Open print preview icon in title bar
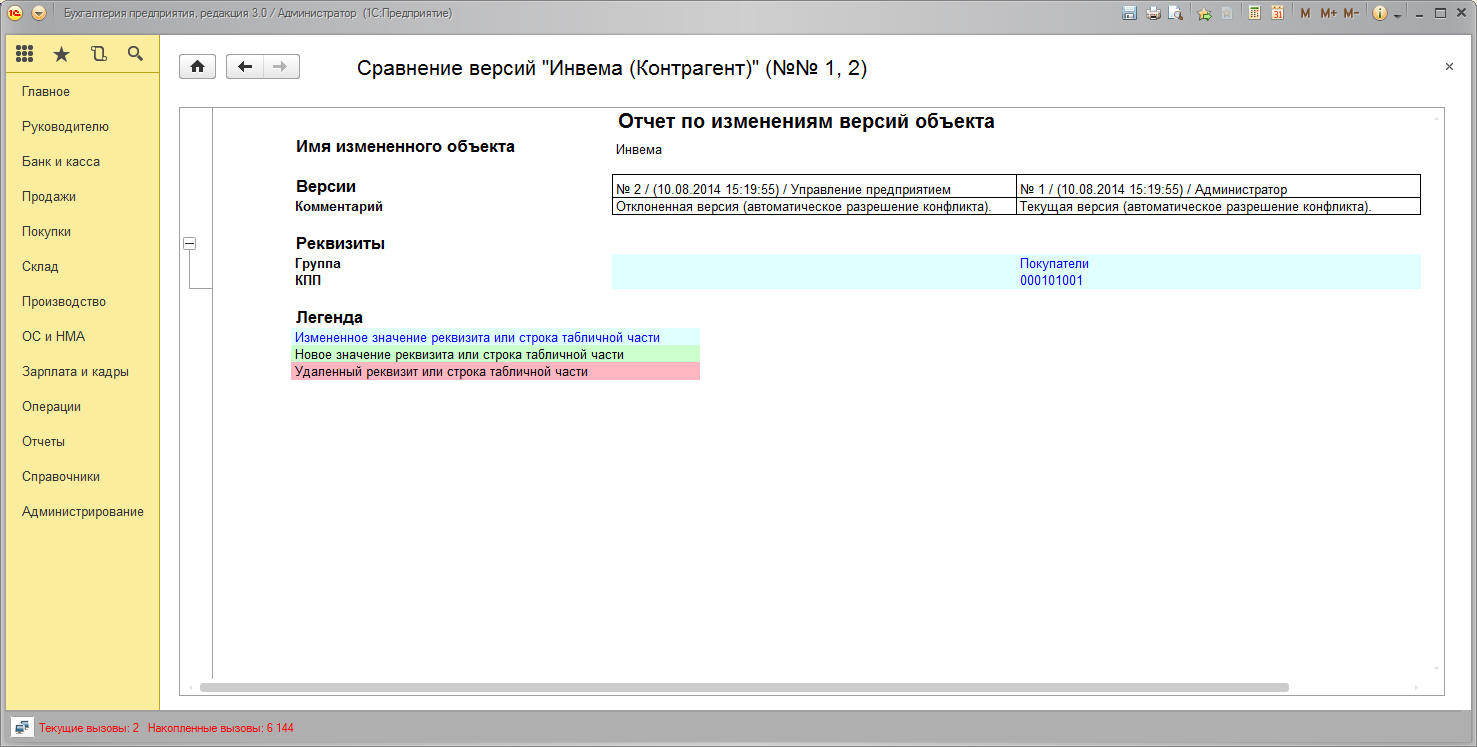This screenshot has width=1477, height=747. tap(1176, 13)
